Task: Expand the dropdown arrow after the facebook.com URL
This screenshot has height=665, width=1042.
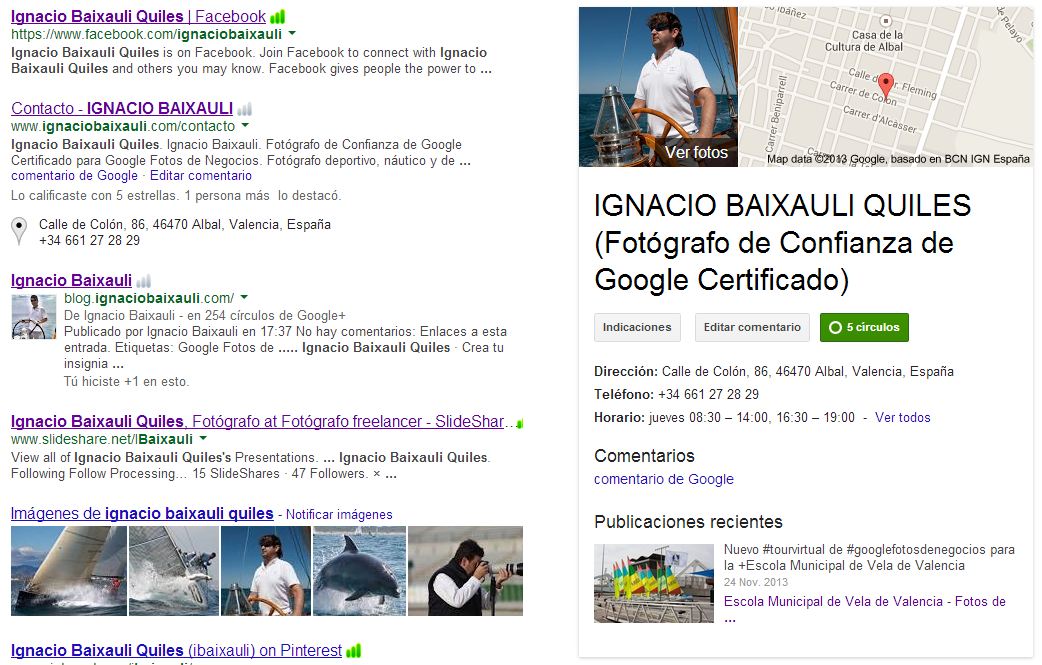Action: coord(292,33)
